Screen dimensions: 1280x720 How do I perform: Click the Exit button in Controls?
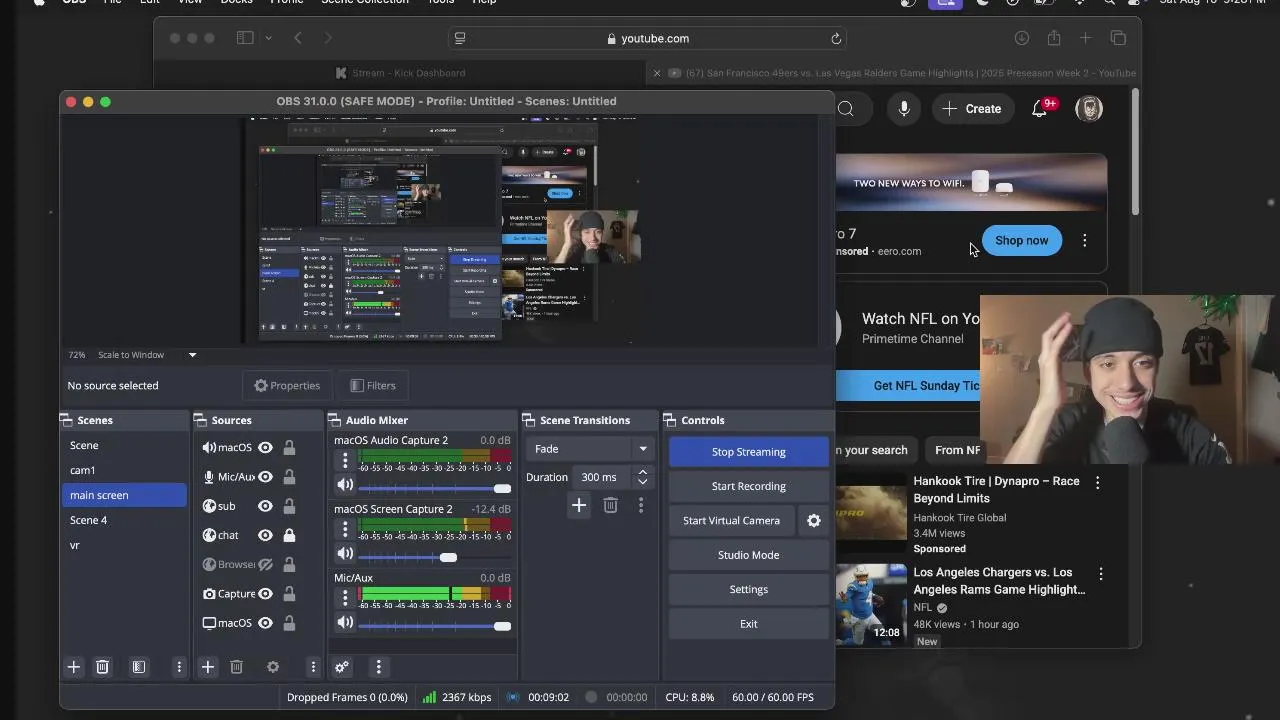(x=748, y=624)
